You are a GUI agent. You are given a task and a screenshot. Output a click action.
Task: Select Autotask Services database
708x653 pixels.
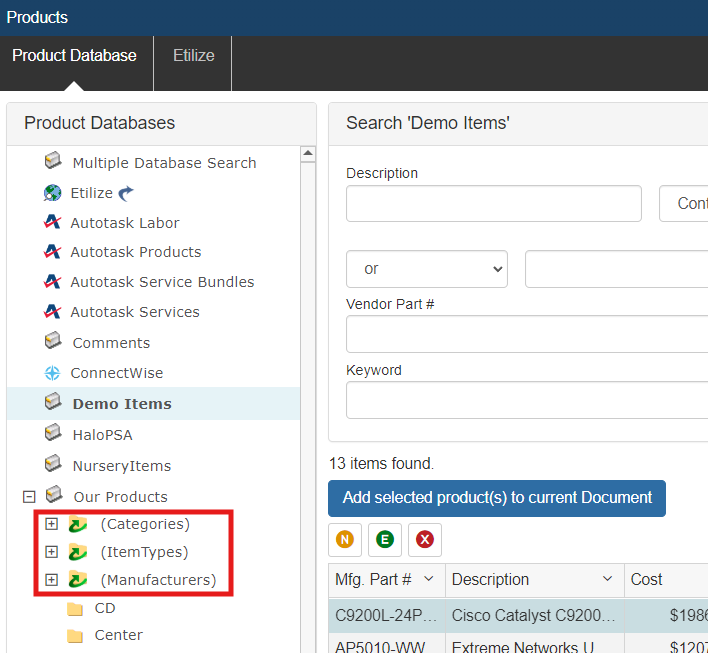[x=135, y=312]
